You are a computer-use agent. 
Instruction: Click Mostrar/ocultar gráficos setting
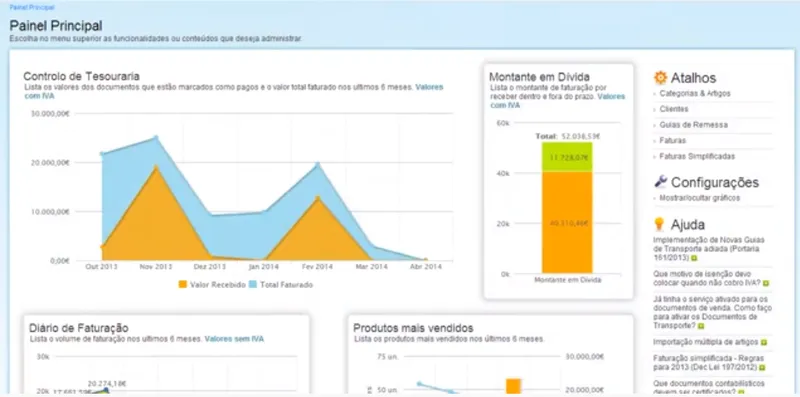[x=699, y=198]
